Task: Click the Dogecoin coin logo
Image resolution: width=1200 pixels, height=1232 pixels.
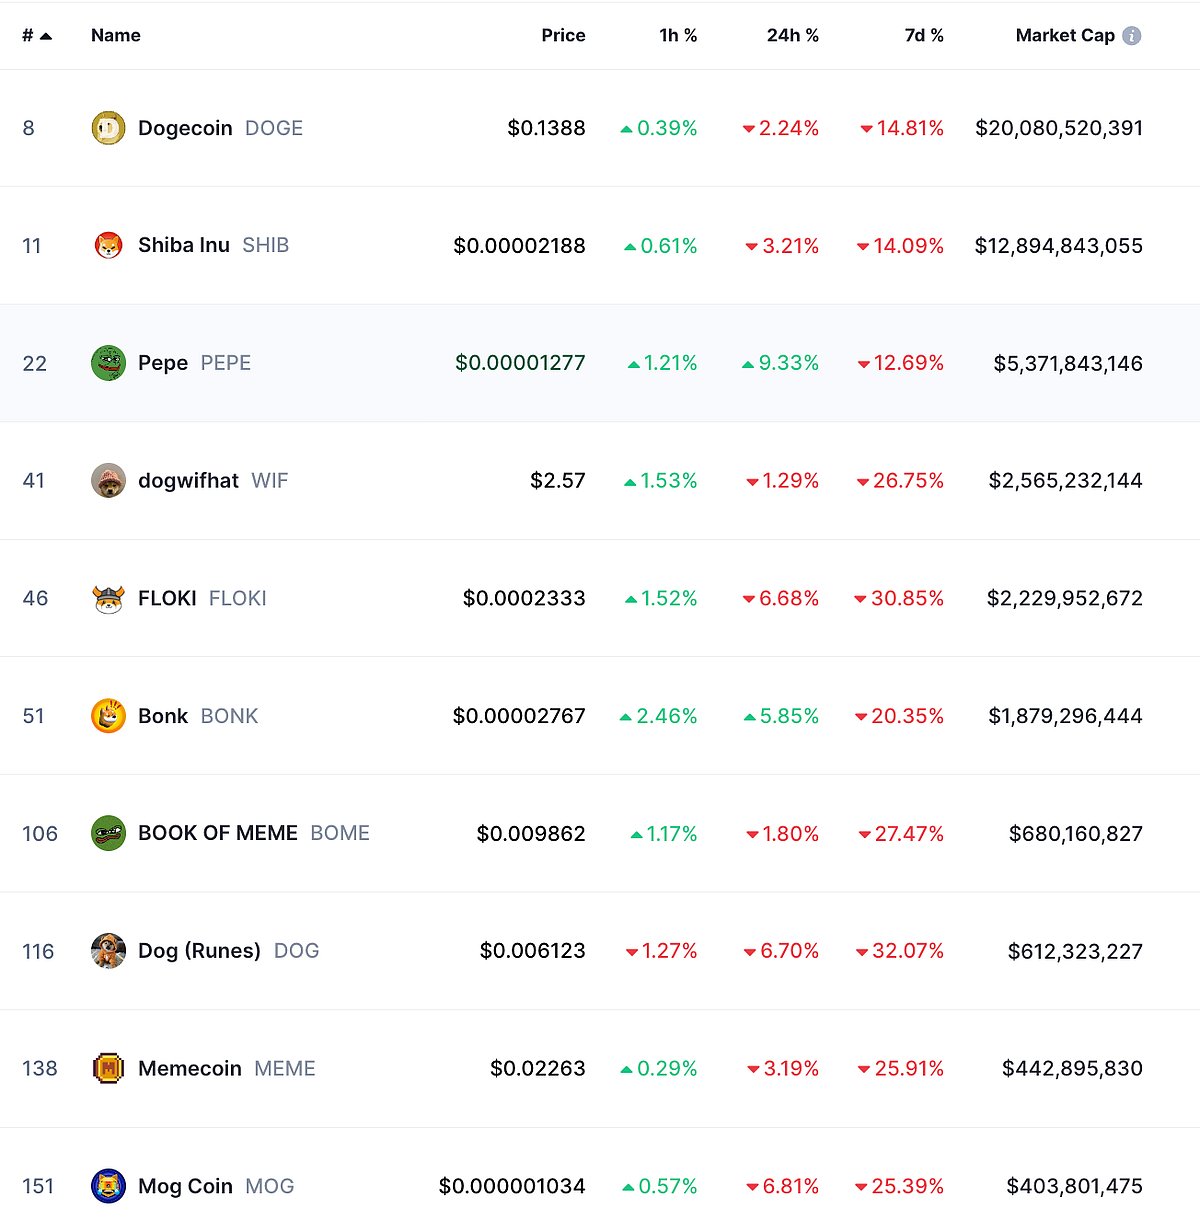Action: click(108, 128)
